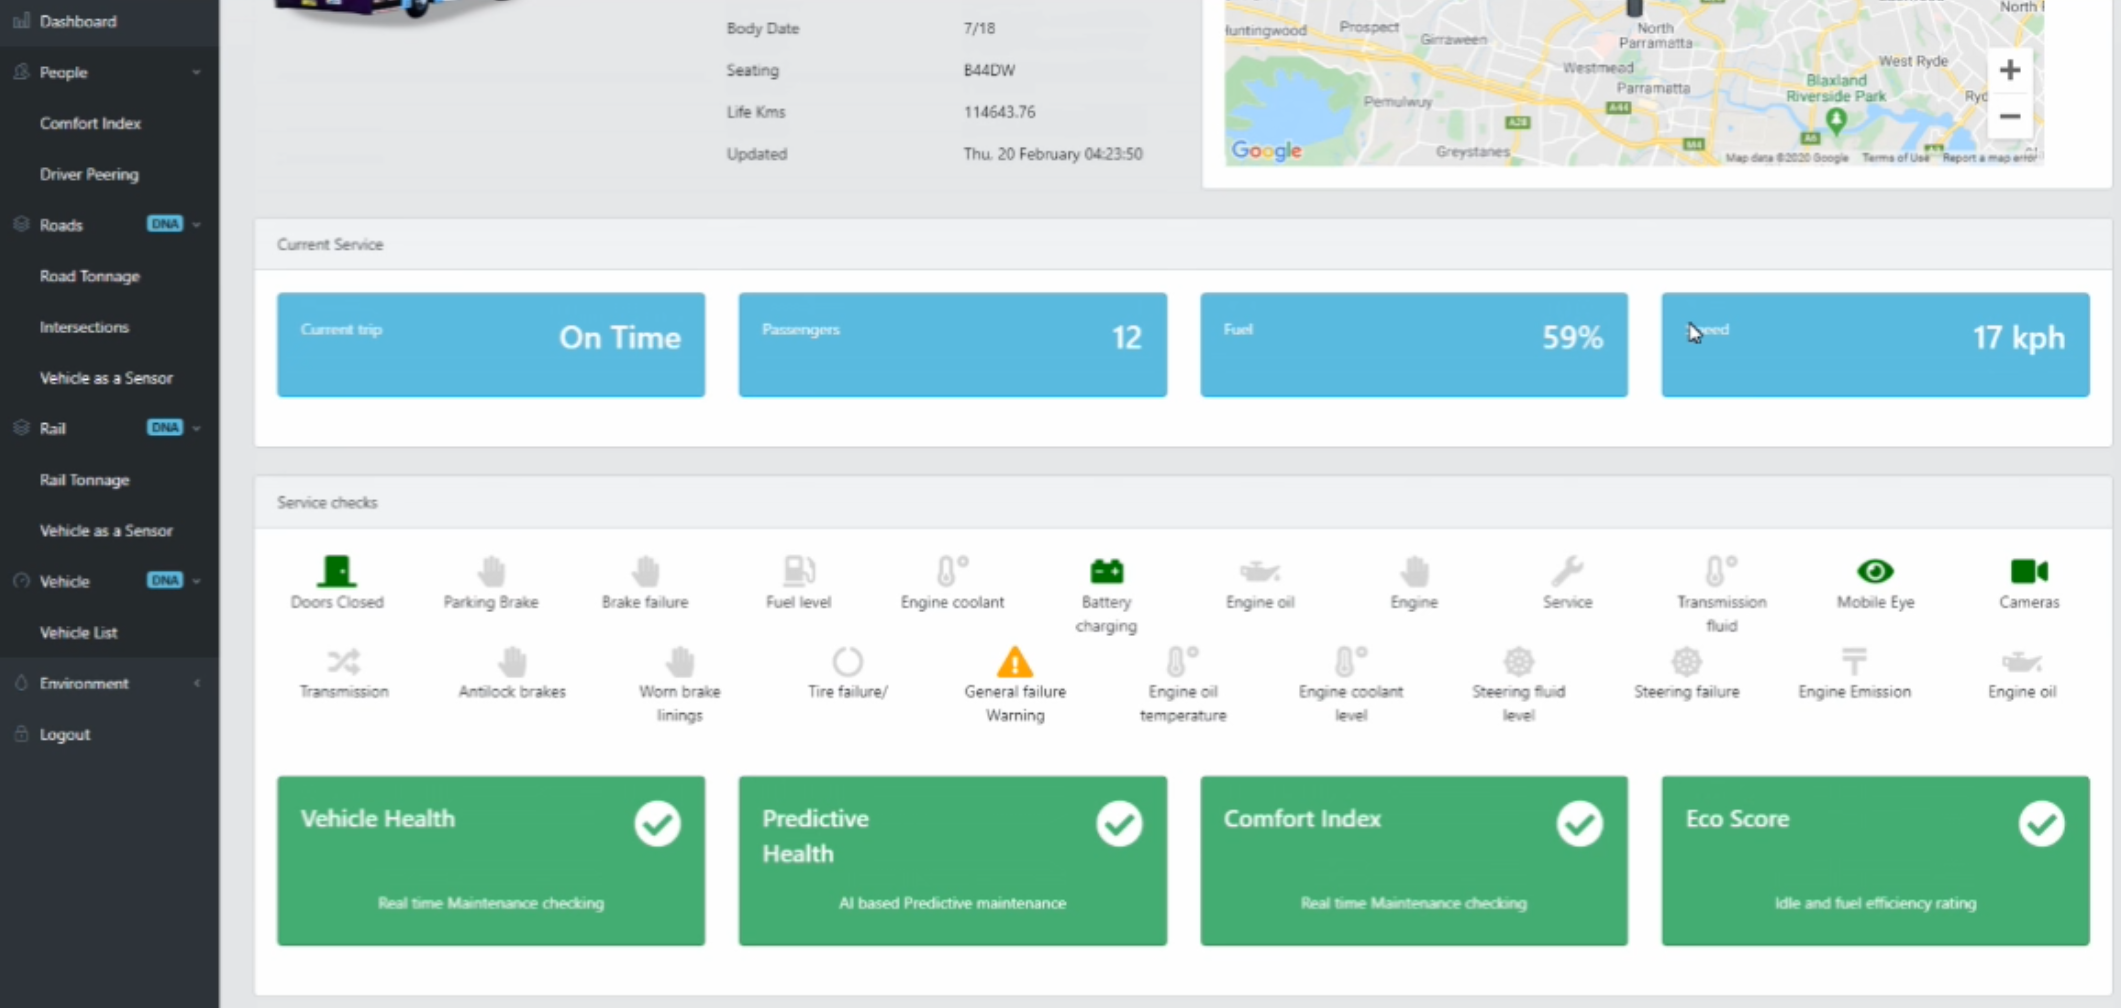The width and height of the screenshot is (2121, 1008).
Task: Collapse the Rail sidebar section
Action: pos(109,428)
